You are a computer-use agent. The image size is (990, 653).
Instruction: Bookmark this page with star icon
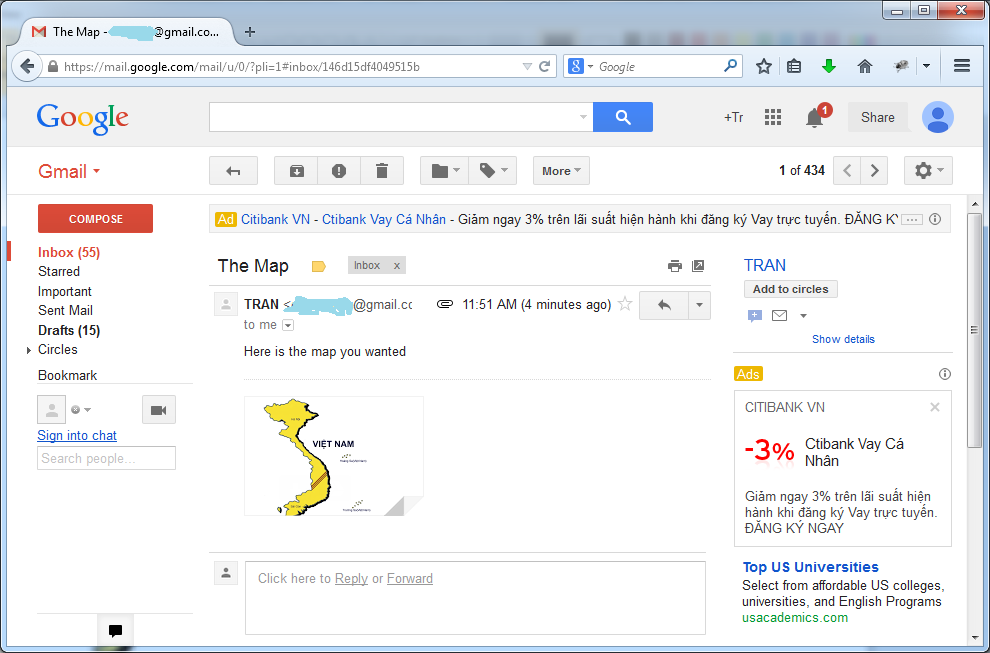tap(764, 66)
